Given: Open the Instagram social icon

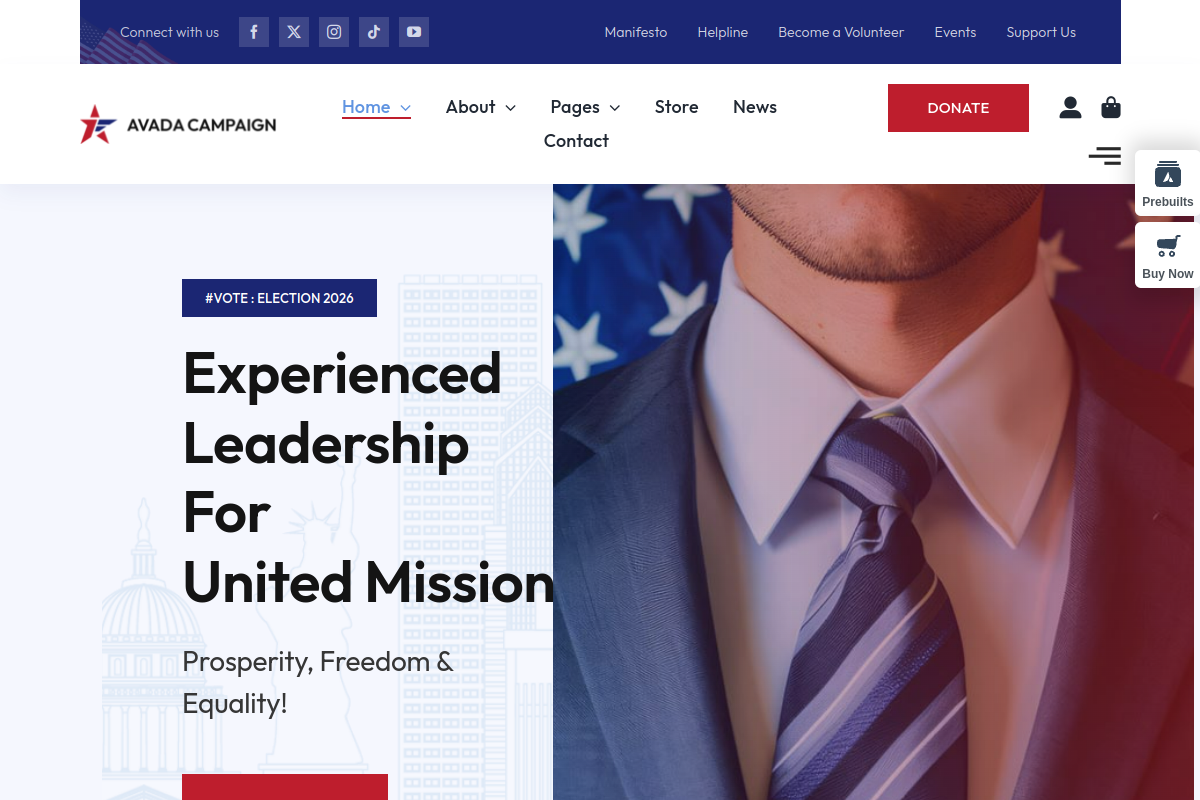Looking at the screenshot, I should coord(334,32).
